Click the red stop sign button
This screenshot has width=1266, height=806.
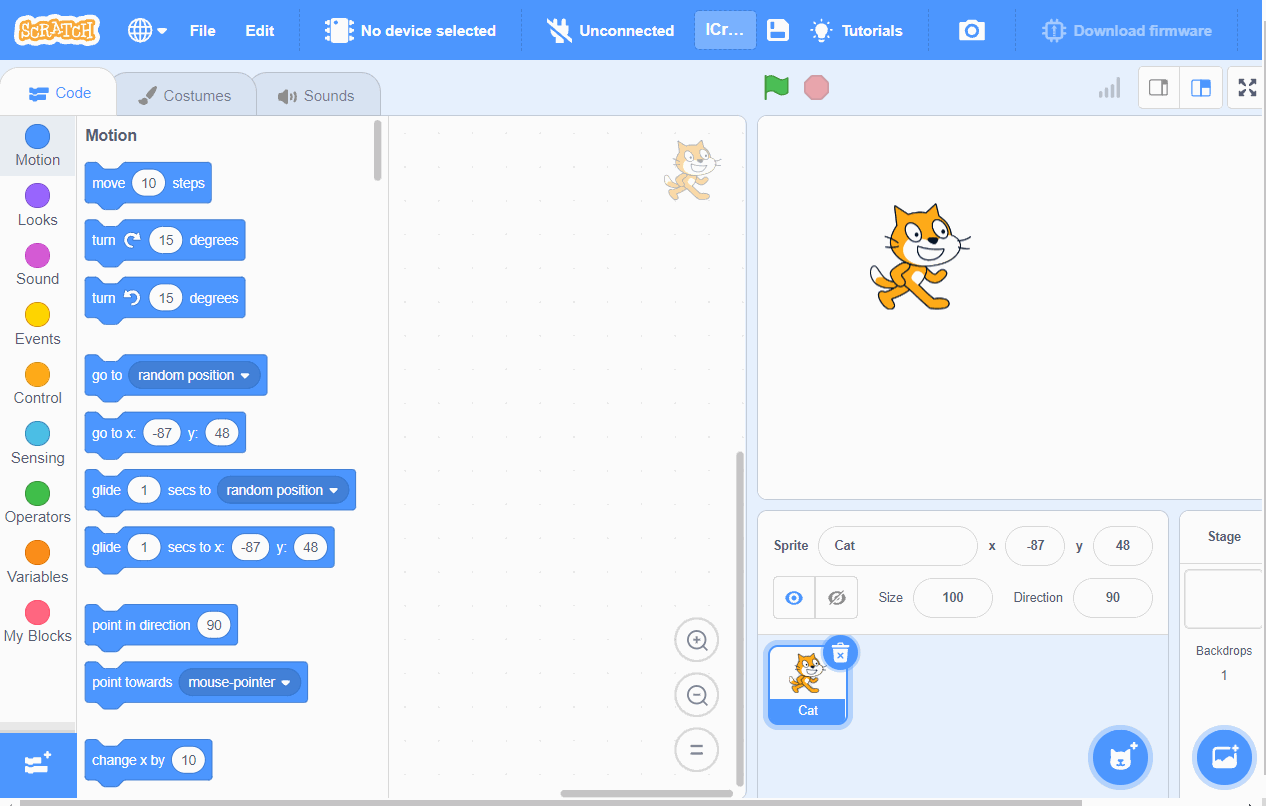pos(817,87)
